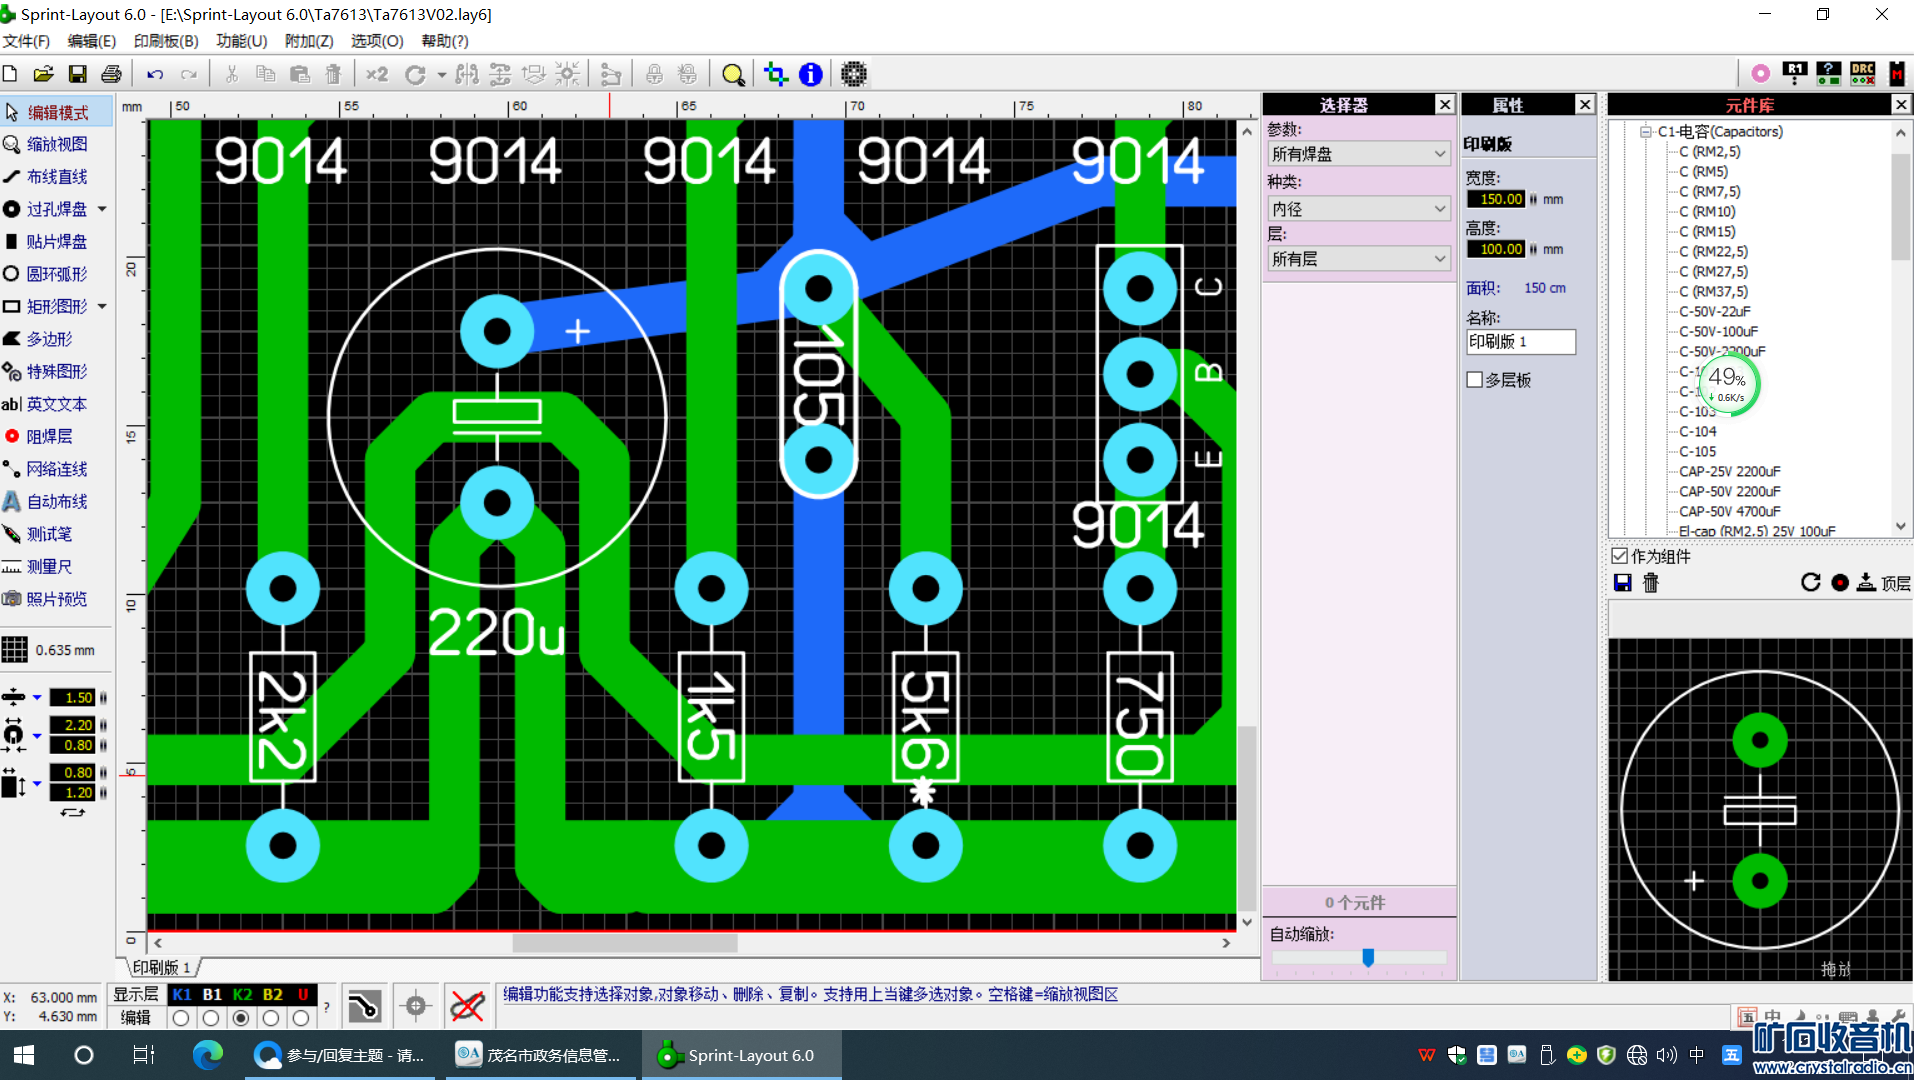Click the ground plane pattern icon
Viewport: 1920px width, 1080px height.
[853, 74]
